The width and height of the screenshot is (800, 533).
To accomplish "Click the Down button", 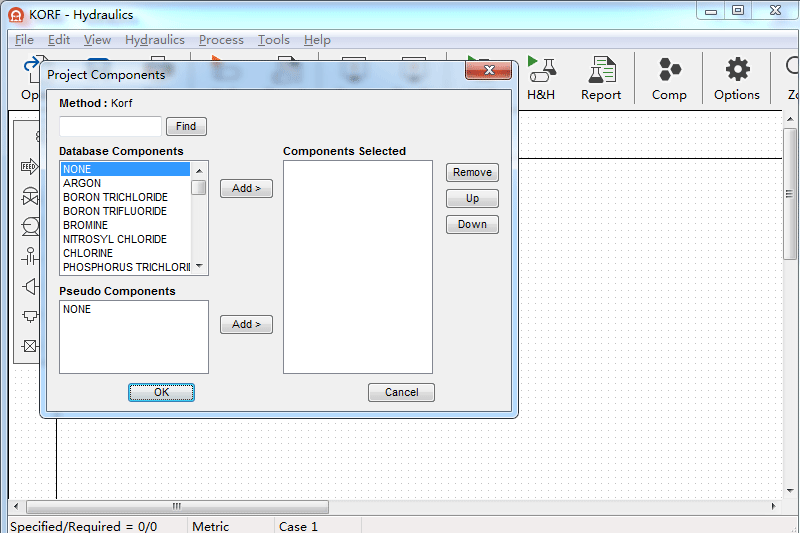I will pyautogui.click(x=472, y=224).
